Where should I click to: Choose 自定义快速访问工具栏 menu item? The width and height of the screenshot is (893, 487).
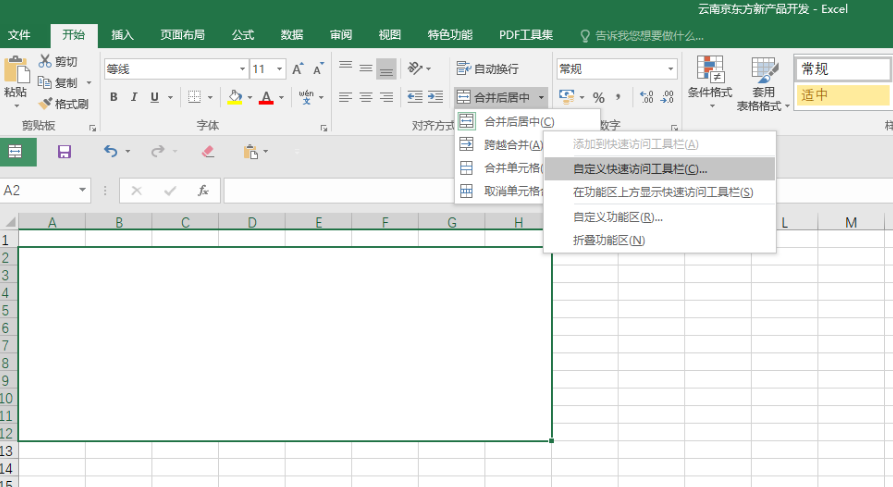coord(660,169)
